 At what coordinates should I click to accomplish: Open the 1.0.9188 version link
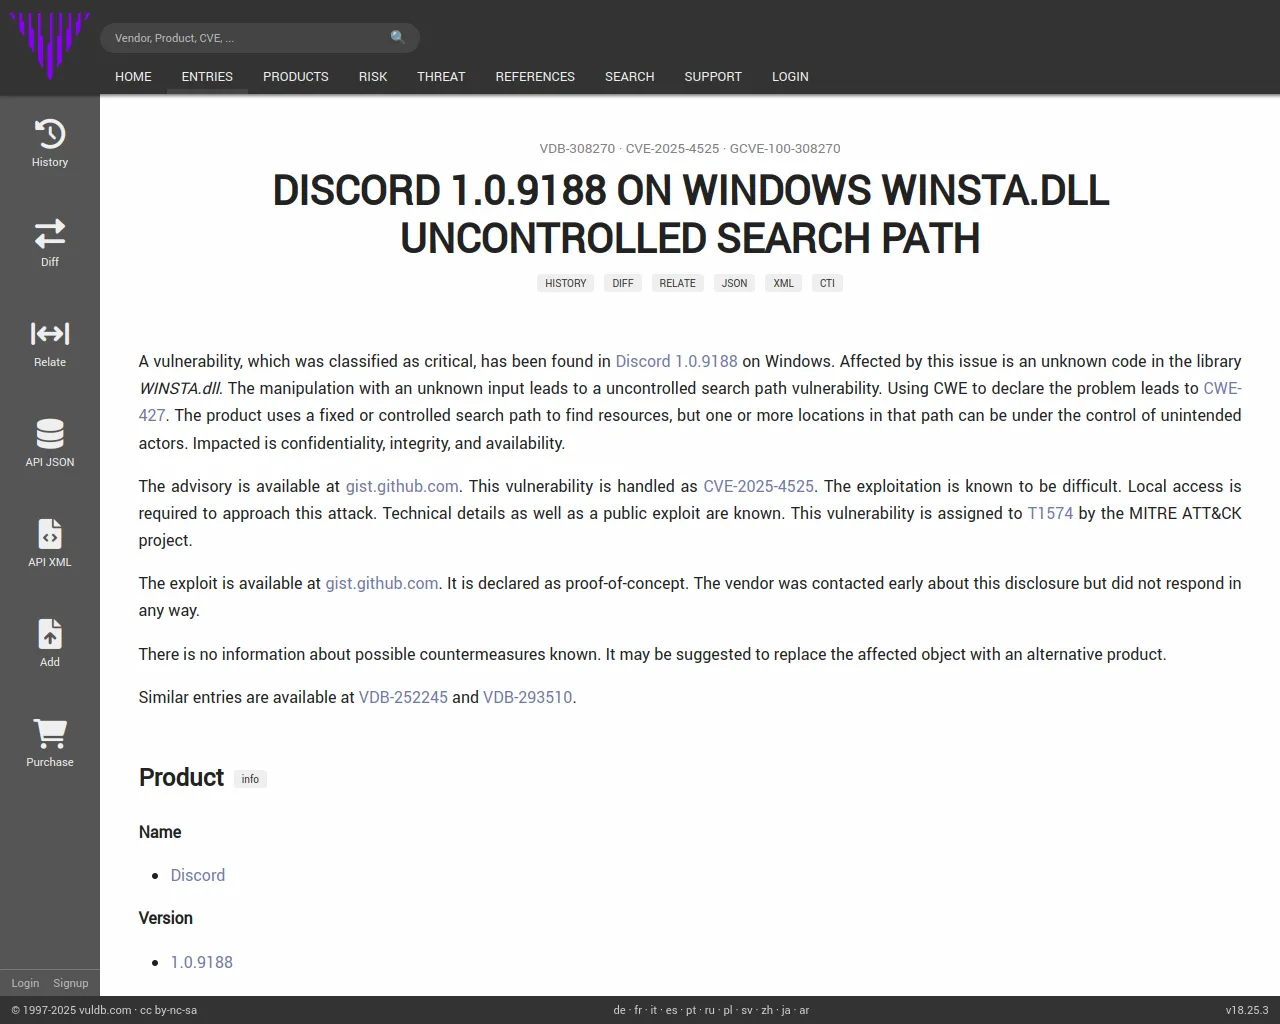(x=201, y=962)
